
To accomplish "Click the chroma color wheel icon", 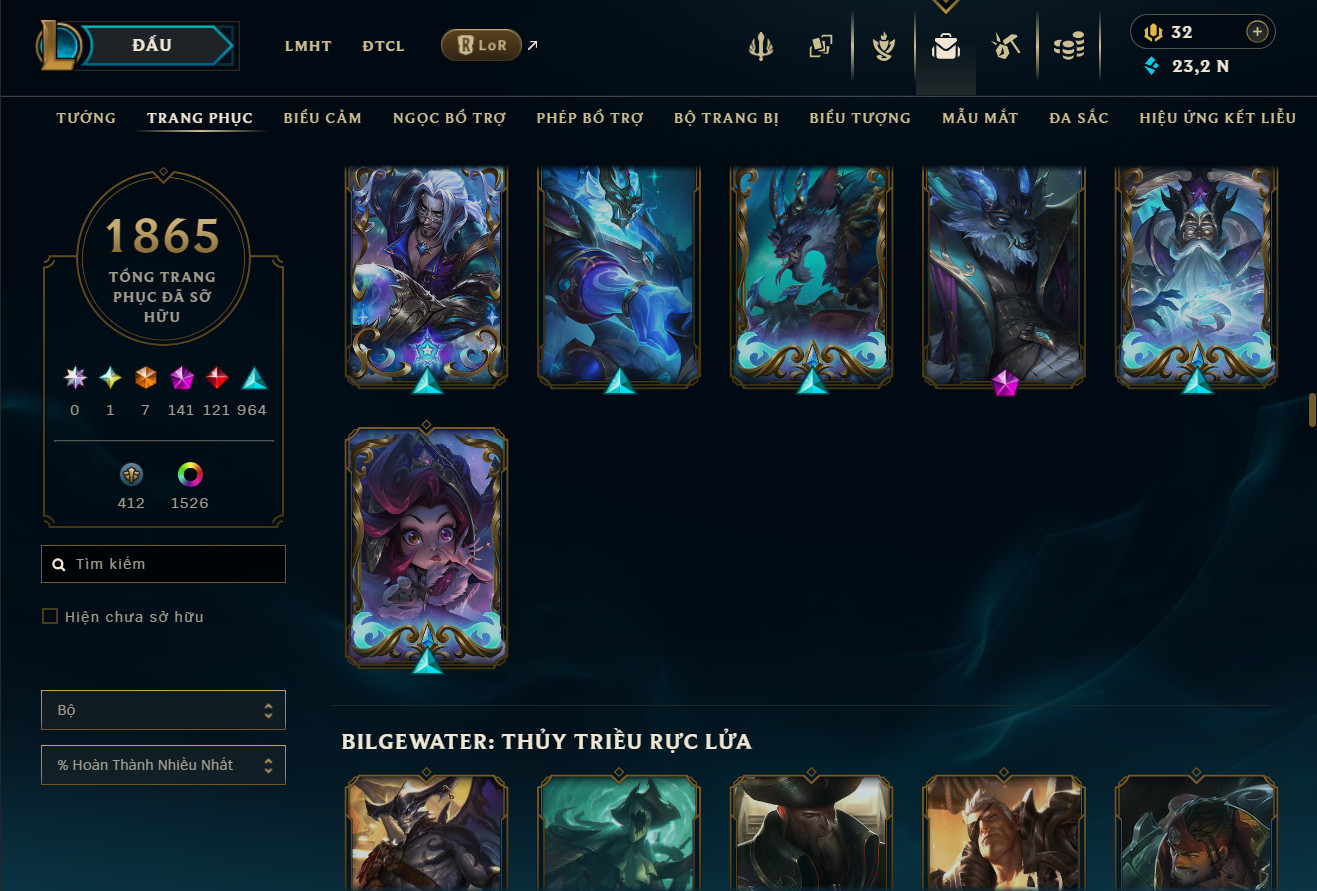I will 190,474.
